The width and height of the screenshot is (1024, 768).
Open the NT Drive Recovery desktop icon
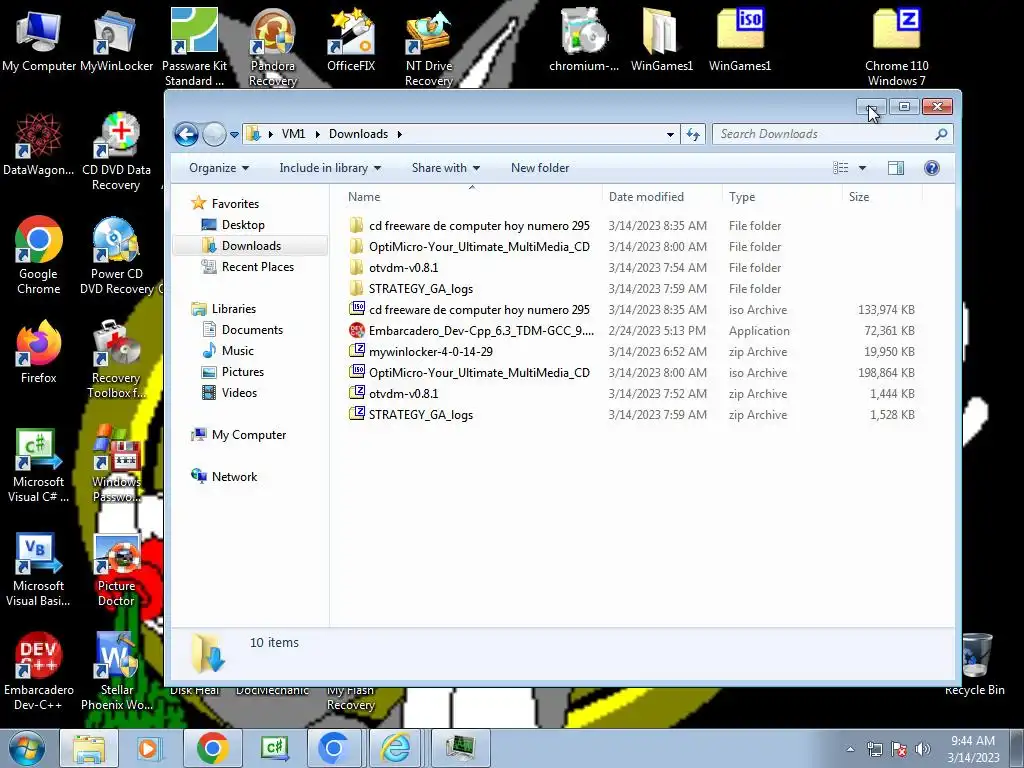[428, 47]
